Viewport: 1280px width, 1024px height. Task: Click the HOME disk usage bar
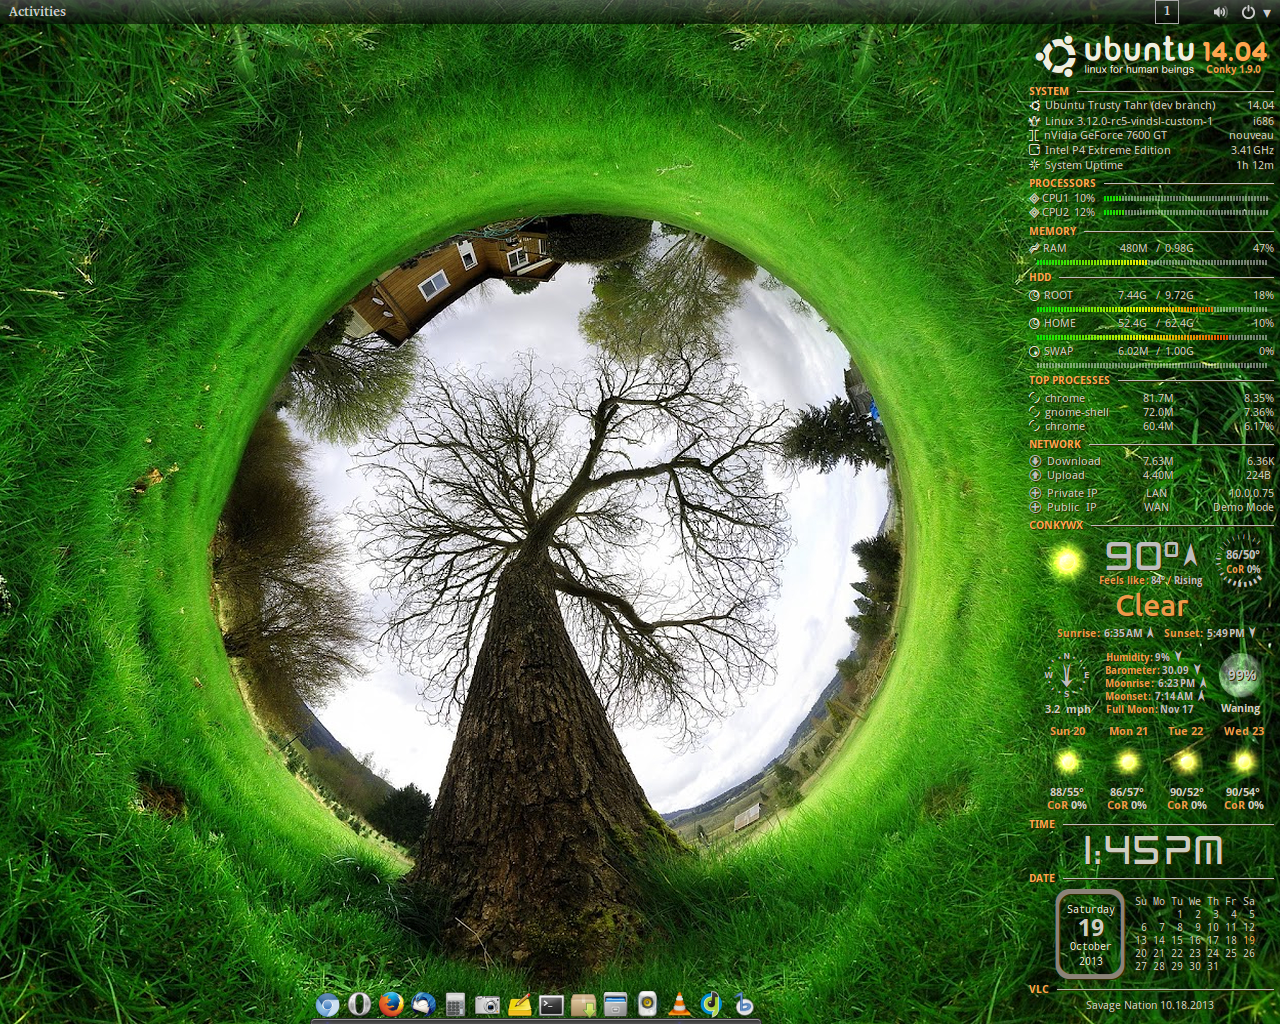[x=1153, y=337]
